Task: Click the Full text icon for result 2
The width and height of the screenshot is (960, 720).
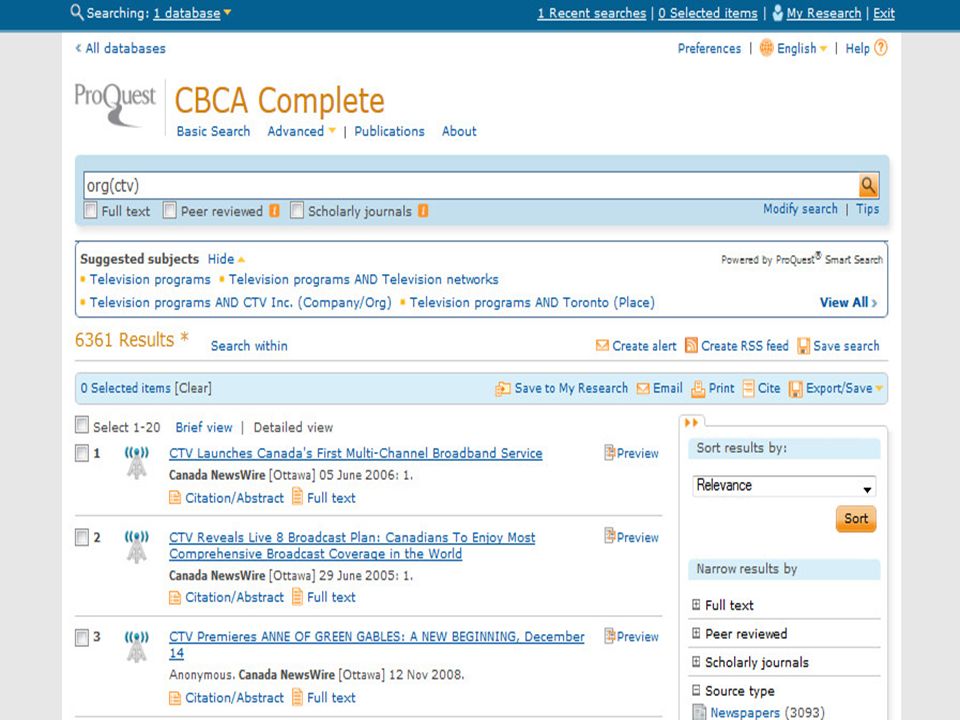Action: tap(298, 596)
